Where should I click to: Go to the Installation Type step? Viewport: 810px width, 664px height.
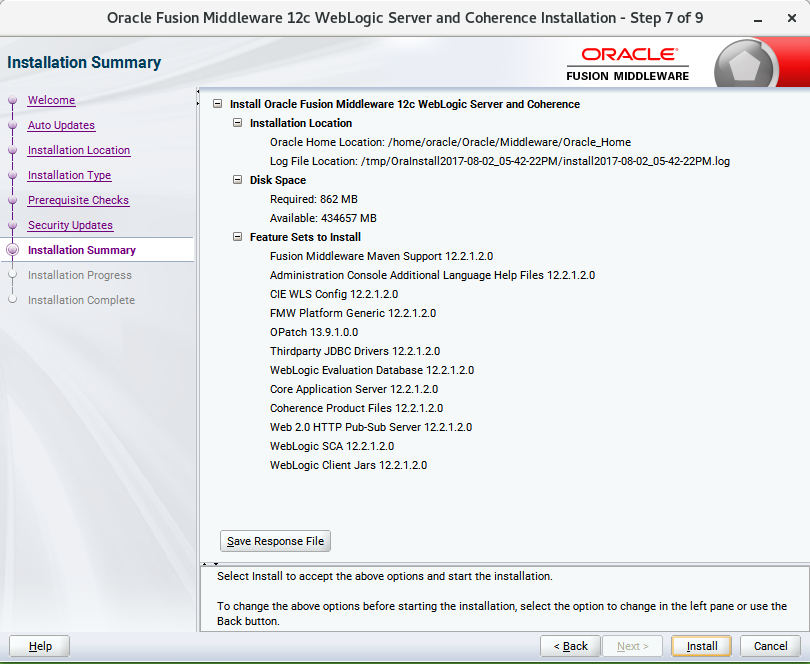point(69,175)
